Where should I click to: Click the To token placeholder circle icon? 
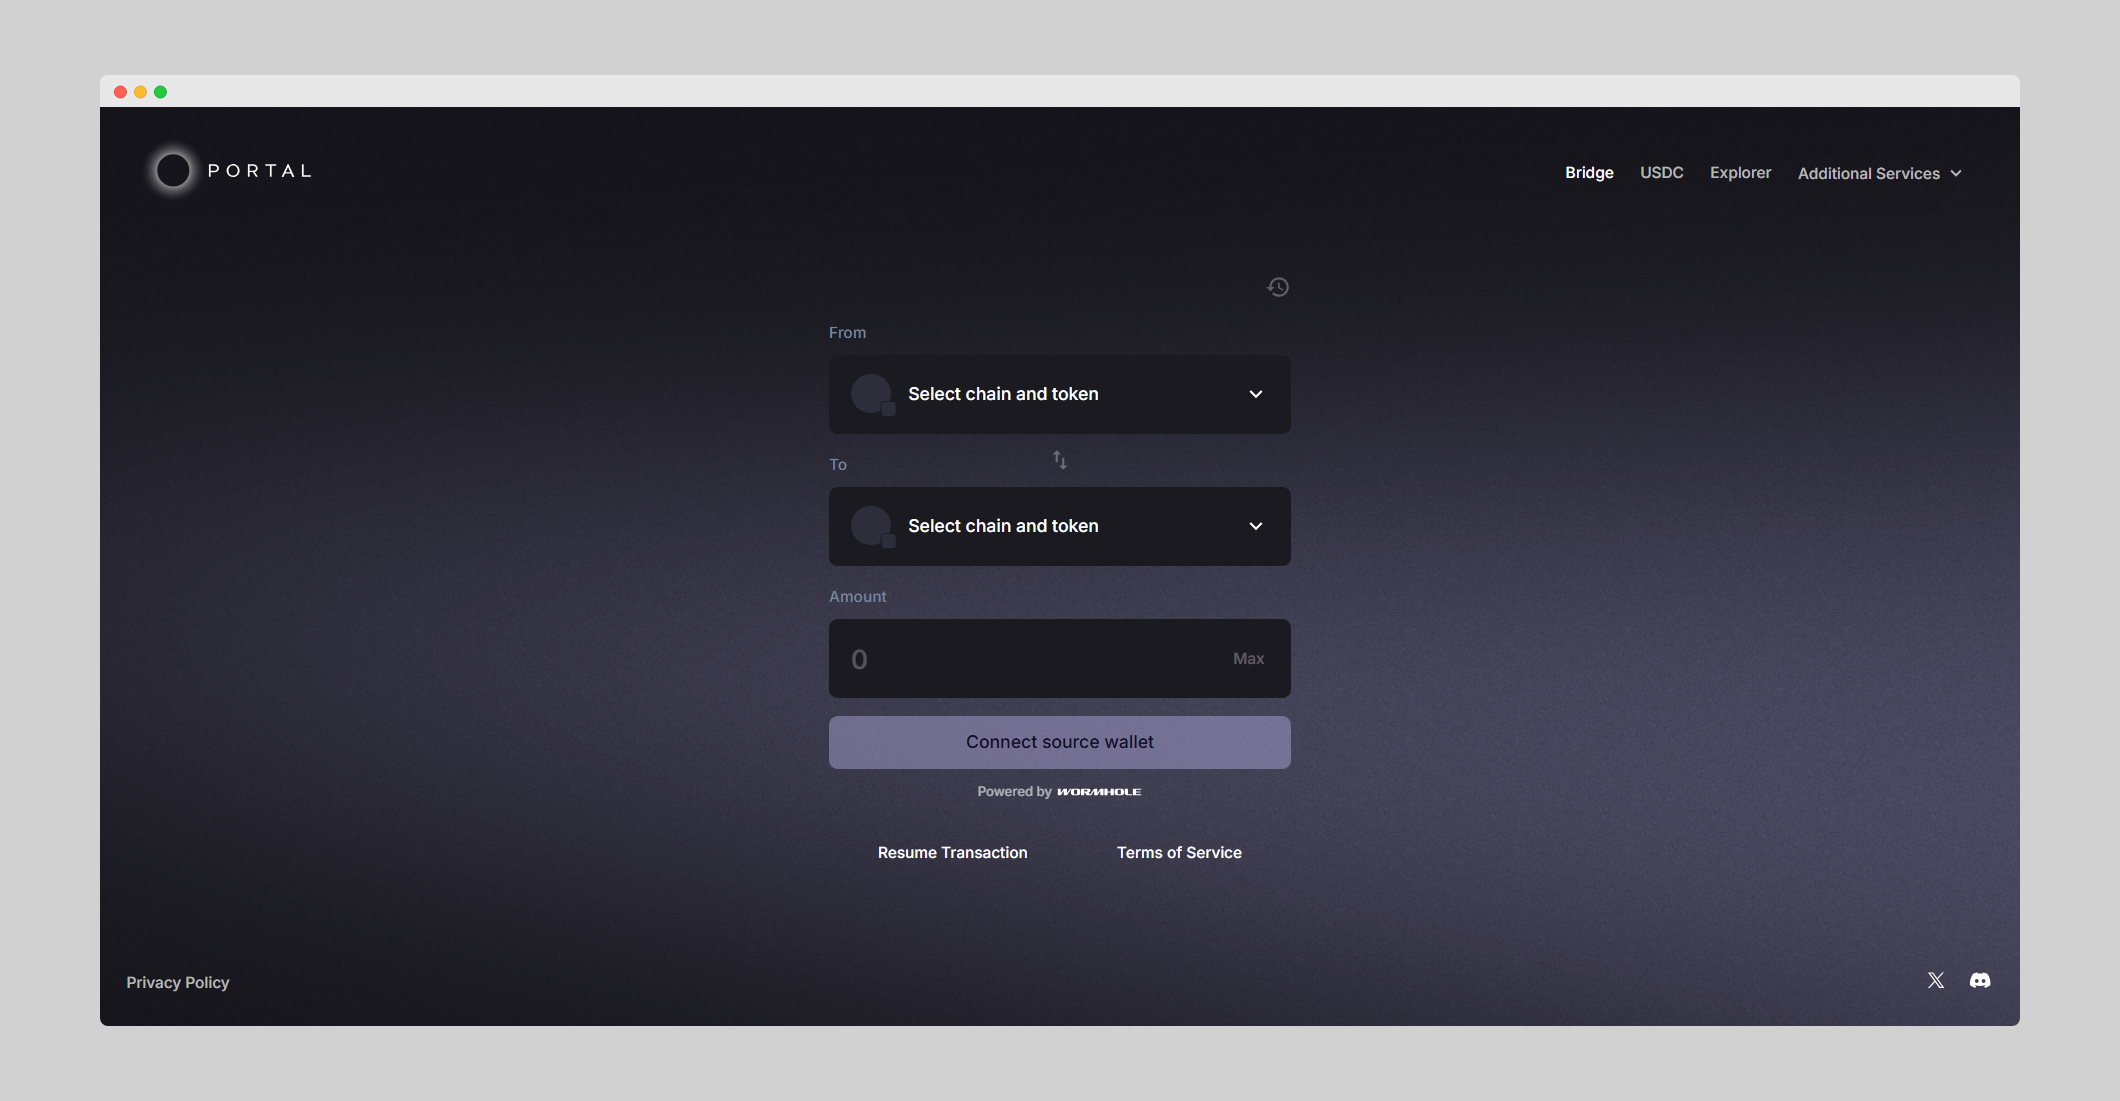(x=871, y=526)
